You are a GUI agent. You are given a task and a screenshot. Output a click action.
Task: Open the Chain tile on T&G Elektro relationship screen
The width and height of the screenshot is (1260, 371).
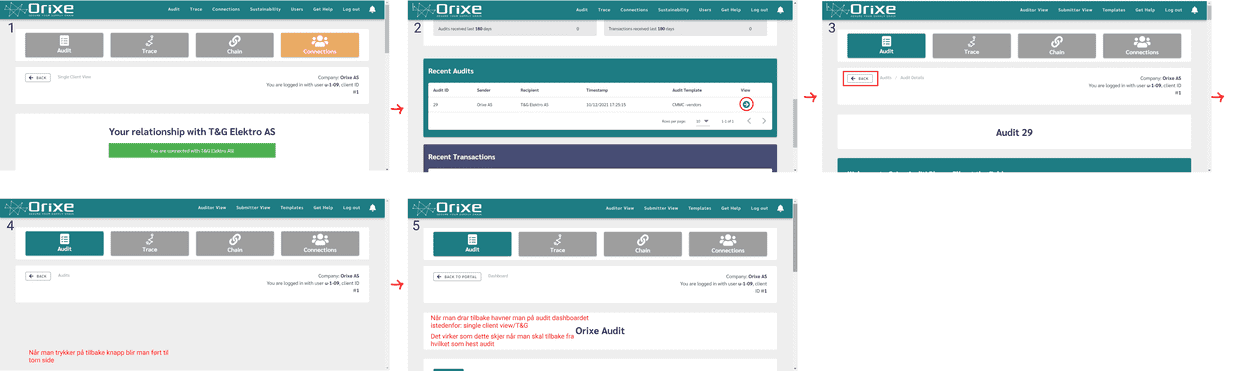click(234, 45)
